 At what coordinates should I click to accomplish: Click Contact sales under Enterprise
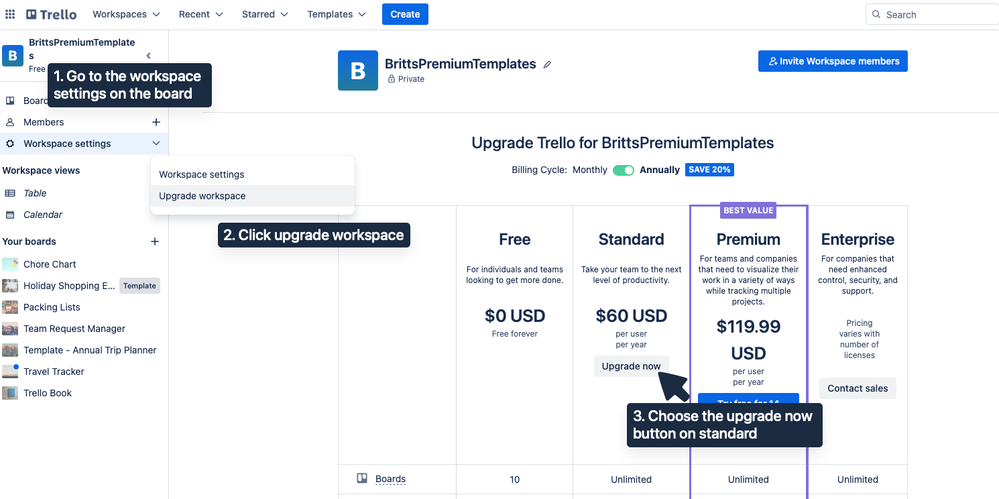[x=858, y=388]
